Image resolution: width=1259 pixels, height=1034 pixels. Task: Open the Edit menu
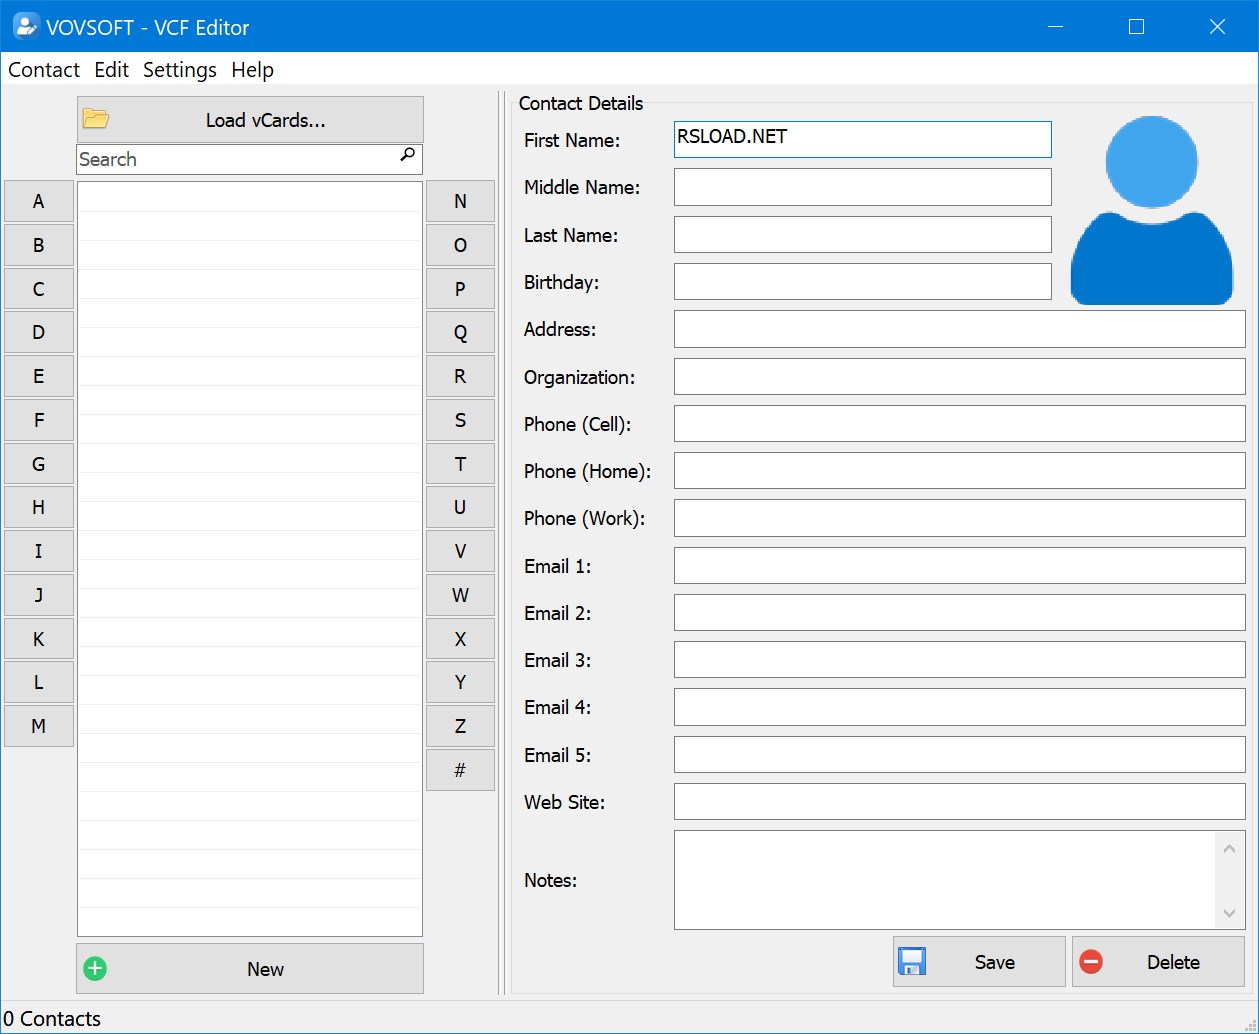pos(110,69)
